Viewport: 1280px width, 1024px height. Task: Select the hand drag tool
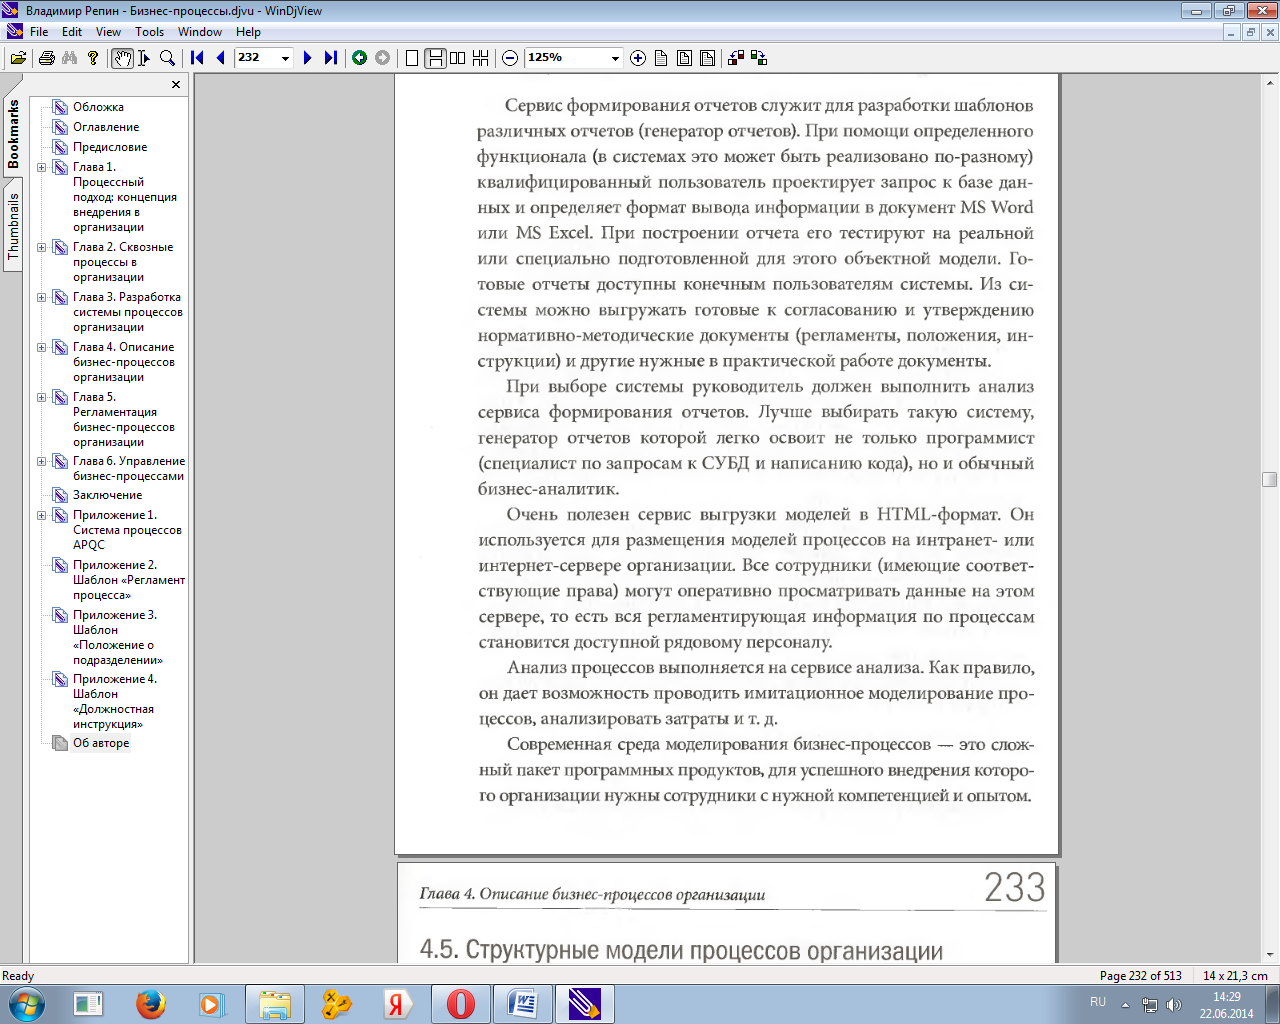[122, 58]
